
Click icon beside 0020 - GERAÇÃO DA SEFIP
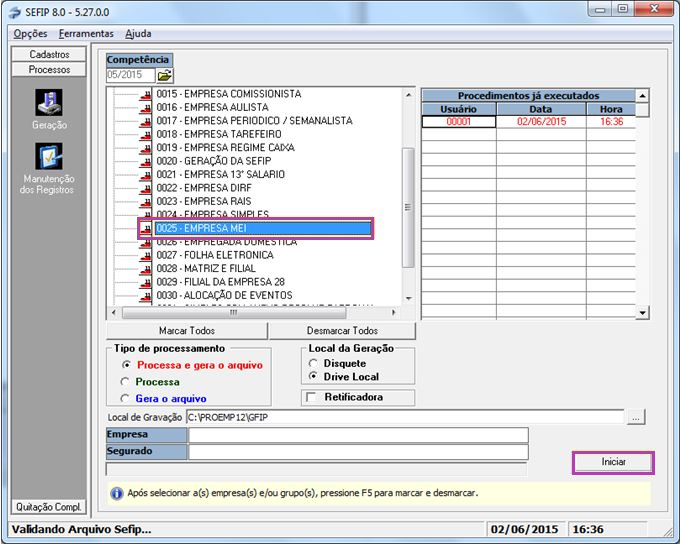click(x=146, y=161)
